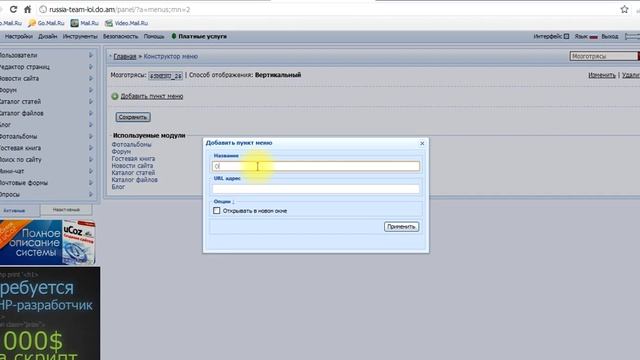The width and height of the screenshot is (640, 360).
Task: Open Почтовые формы sidebar item
Action: coord(24,183)
